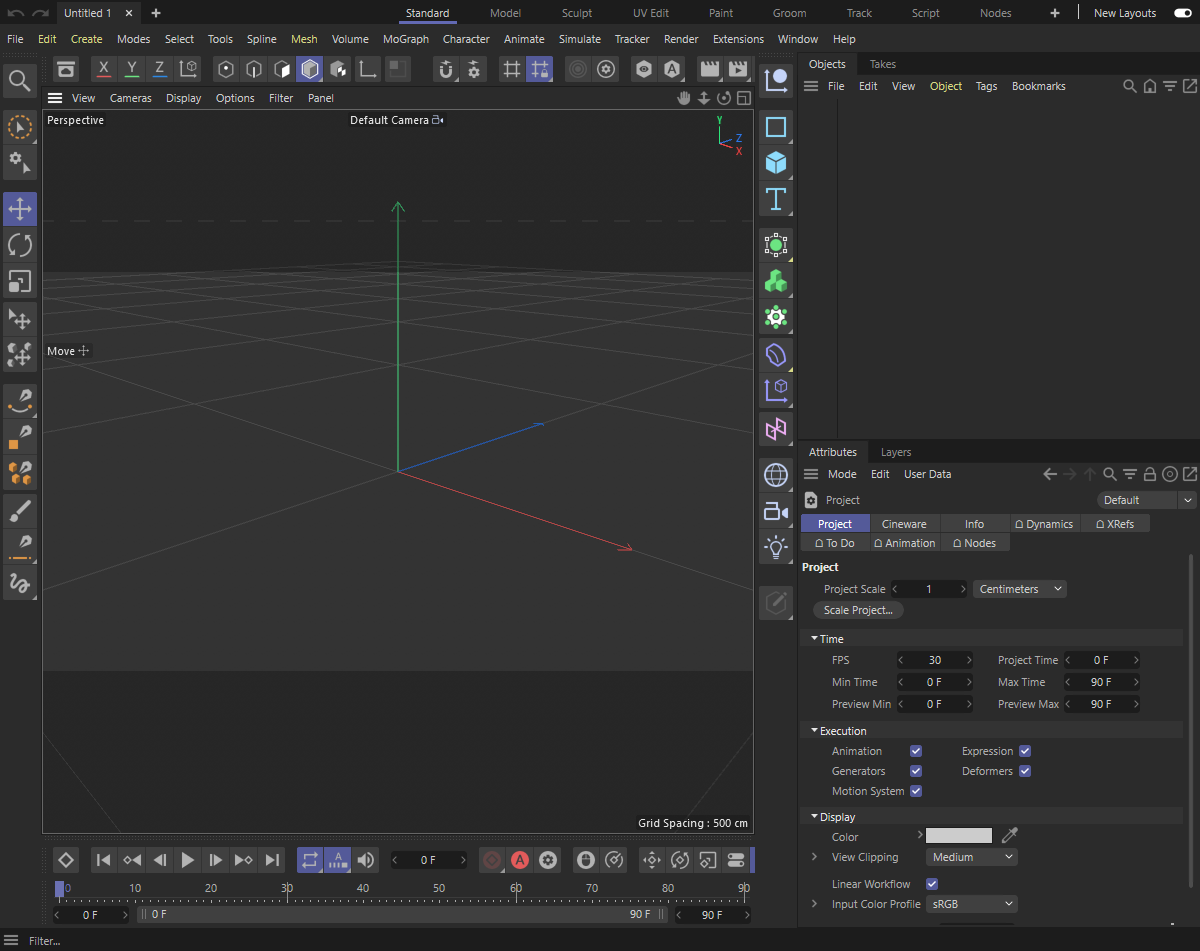Viewport: 1200px width, 951px height.
Task: Add a Light object
Action: tap(776, 547)
